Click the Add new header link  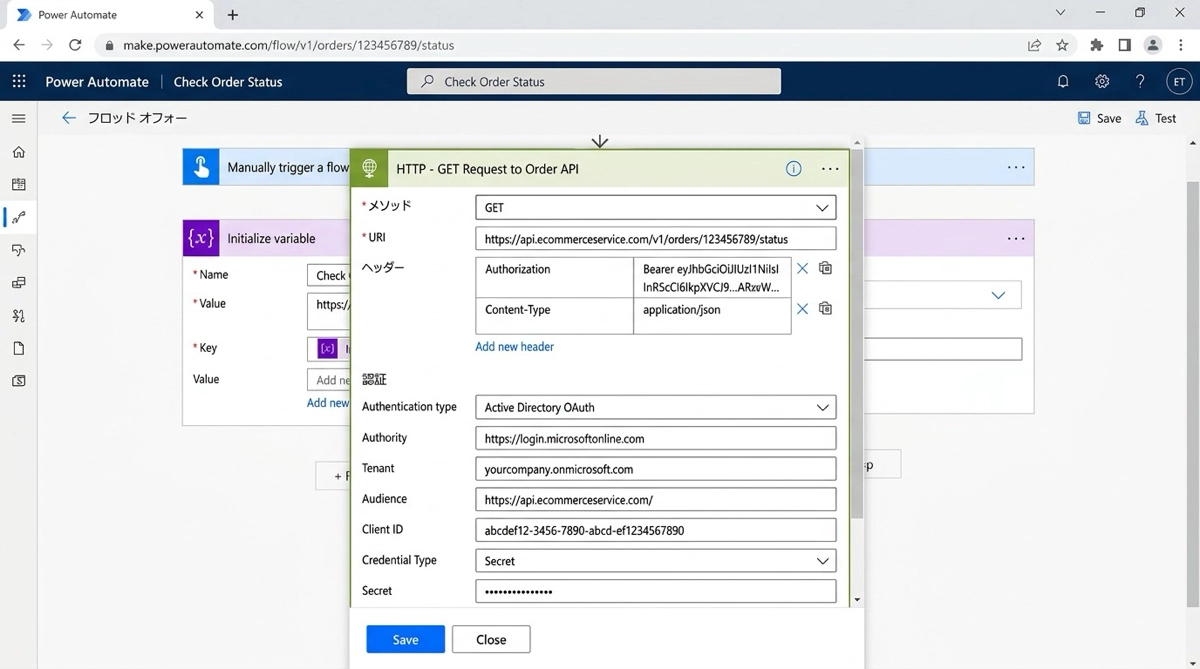point(514,347)
